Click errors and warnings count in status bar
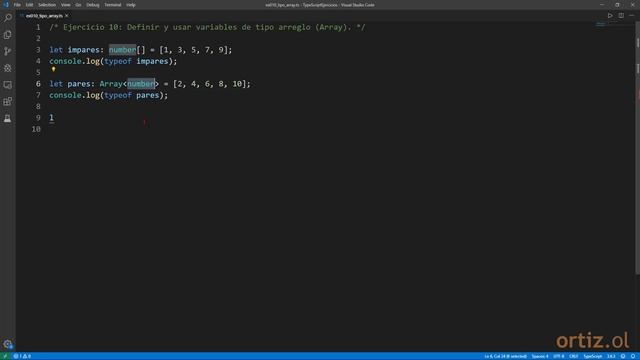This screenshot has width=640, height=360. (22, 356)
